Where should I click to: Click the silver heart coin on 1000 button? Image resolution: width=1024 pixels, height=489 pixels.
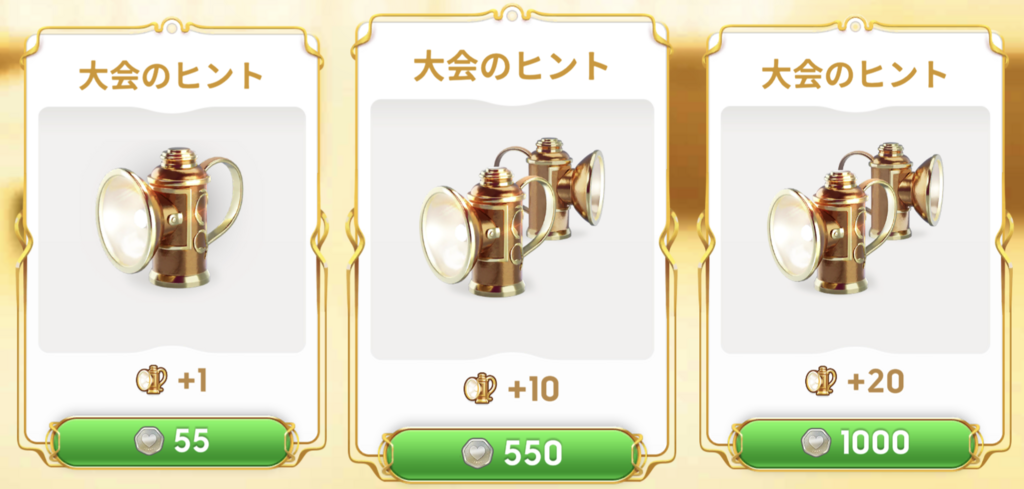(x=816, y=443)
